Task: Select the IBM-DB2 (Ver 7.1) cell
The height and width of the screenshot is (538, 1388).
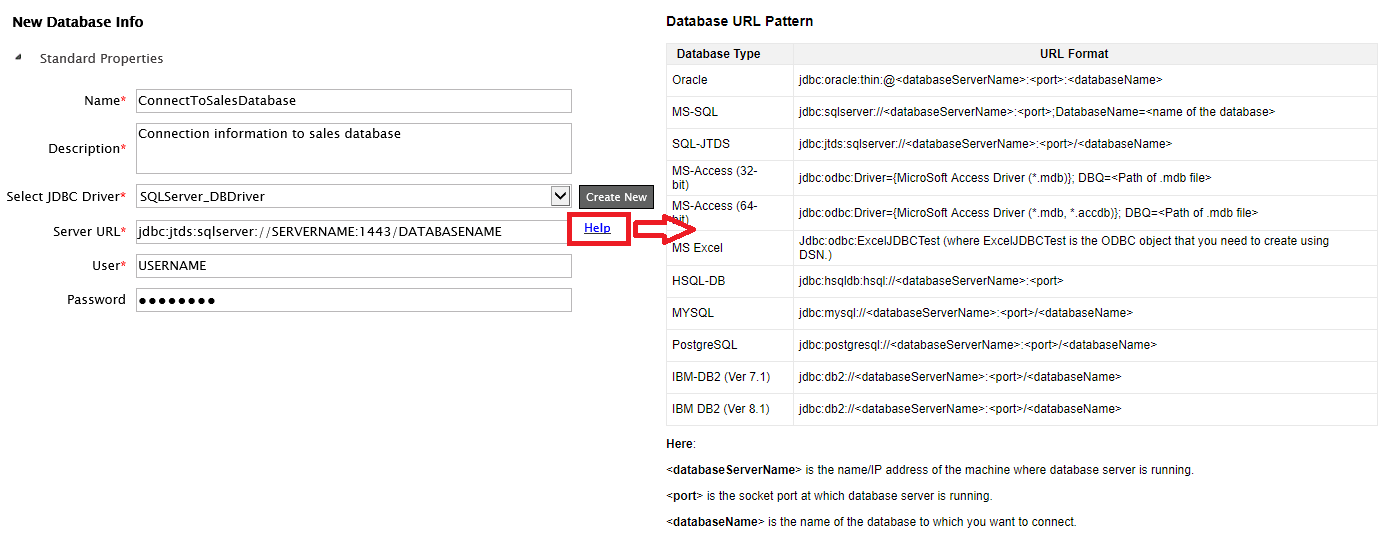Action: 730,377
